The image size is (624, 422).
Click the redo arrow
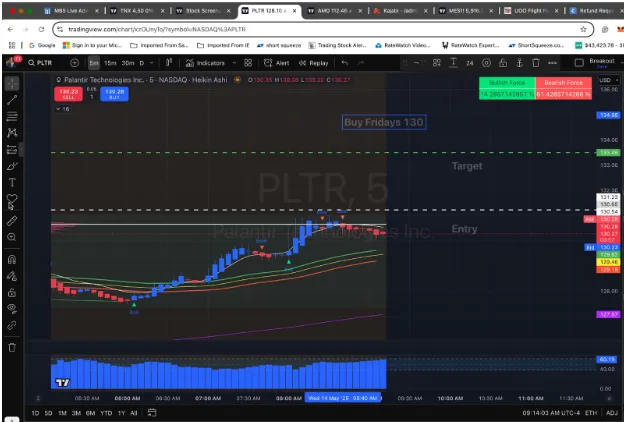tap(361, 63)
